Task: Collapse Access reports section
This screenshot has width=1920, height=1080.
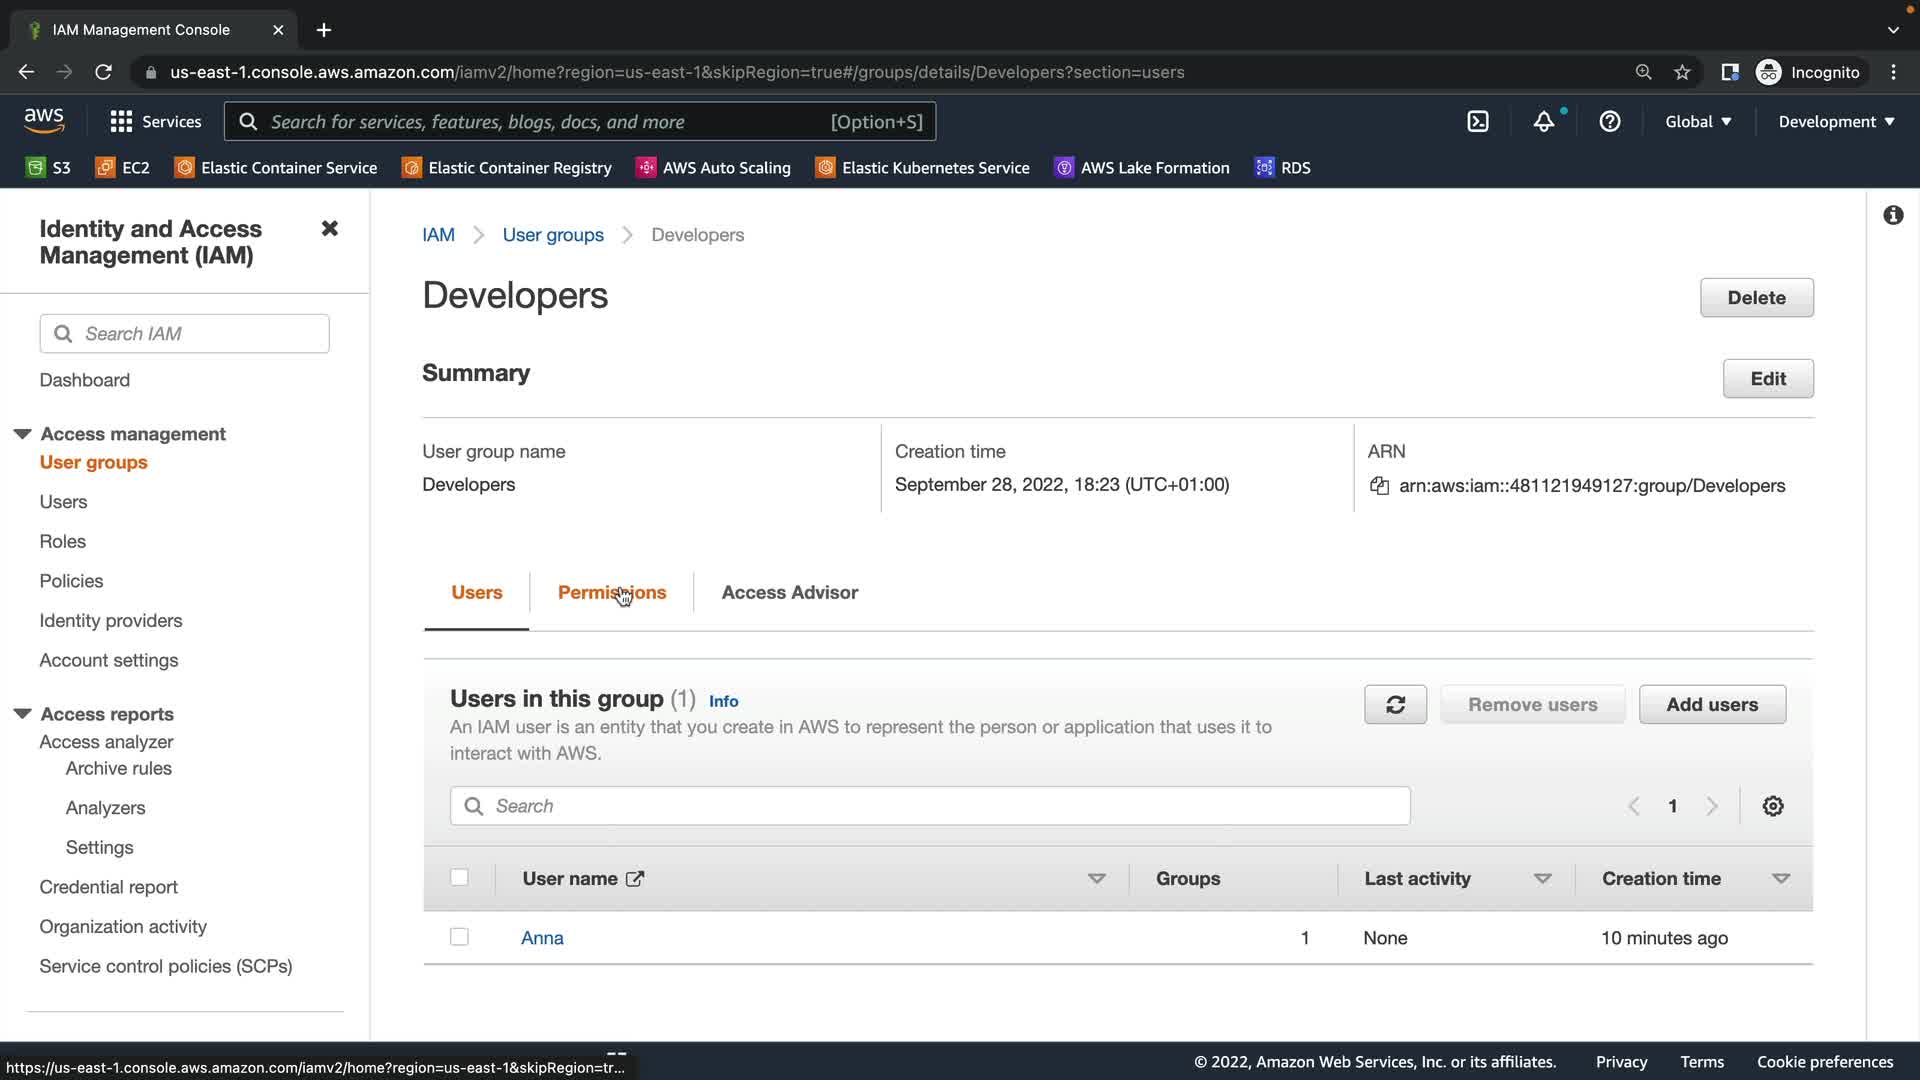Action: click(x=22, y=714)
